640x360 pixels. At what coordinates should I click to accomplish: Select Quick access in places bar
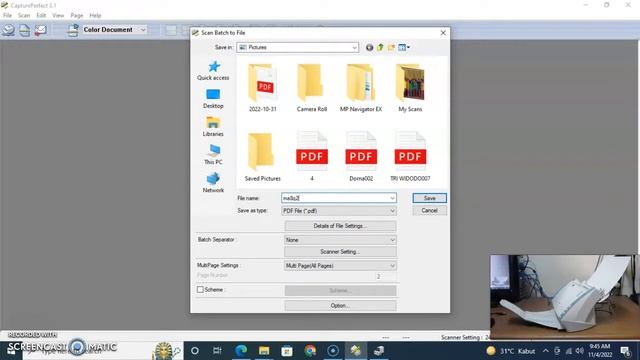click(x=213, y=71)
